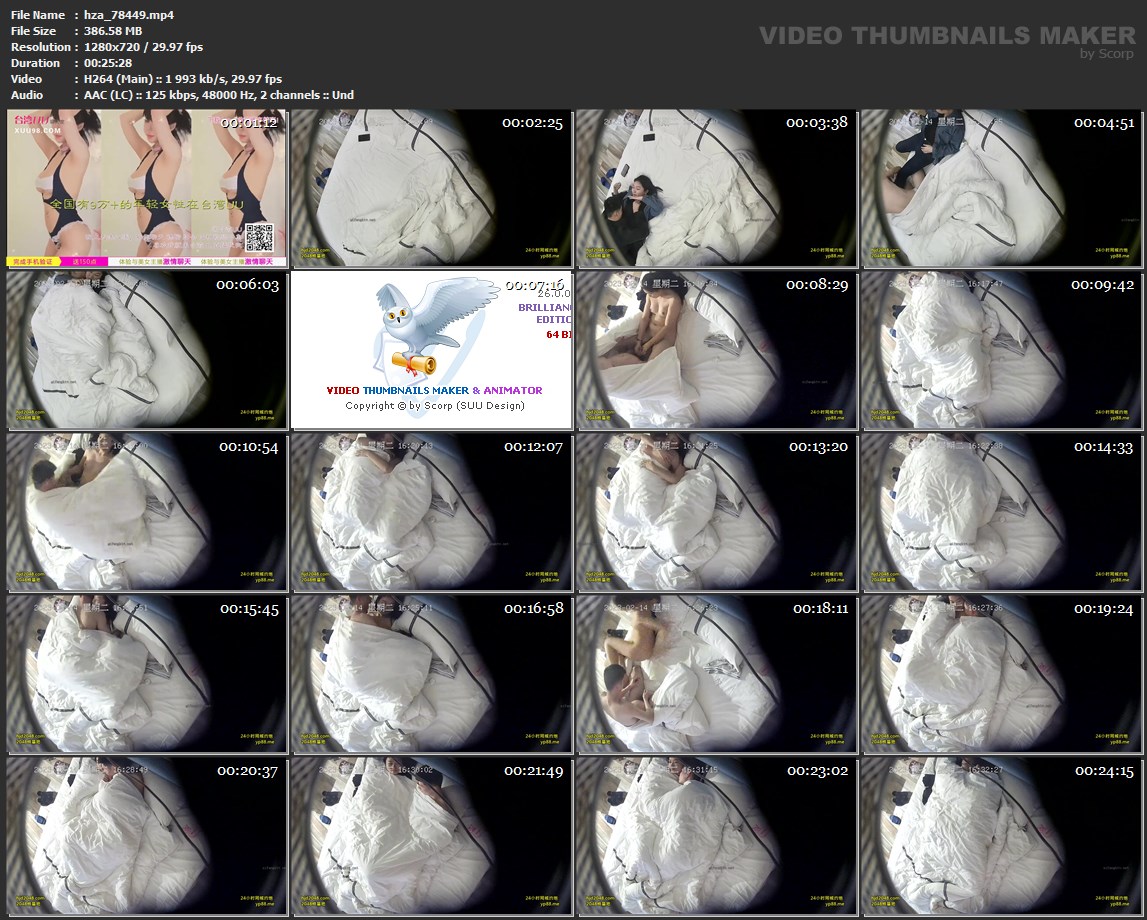1147x920 pixels.
Task: Open the thumbnail at 00:19:24
Action: tap(1001, 673)
